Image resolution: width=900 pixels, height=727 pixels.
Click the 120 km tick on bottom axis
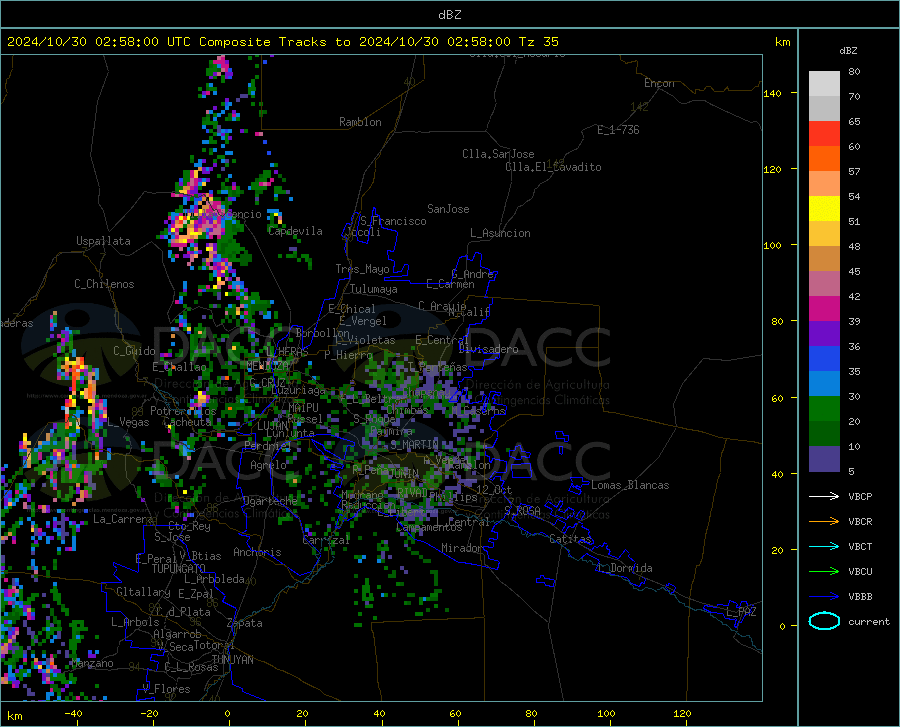(x=682, y=713)
